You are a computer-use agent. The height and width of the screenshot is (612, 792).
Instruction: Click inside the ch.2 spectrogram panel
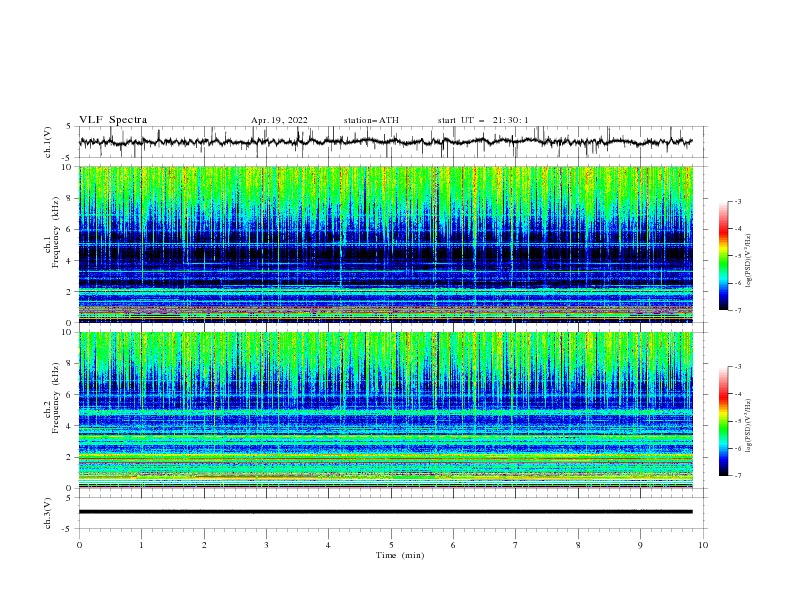click(x=385, y=410)
